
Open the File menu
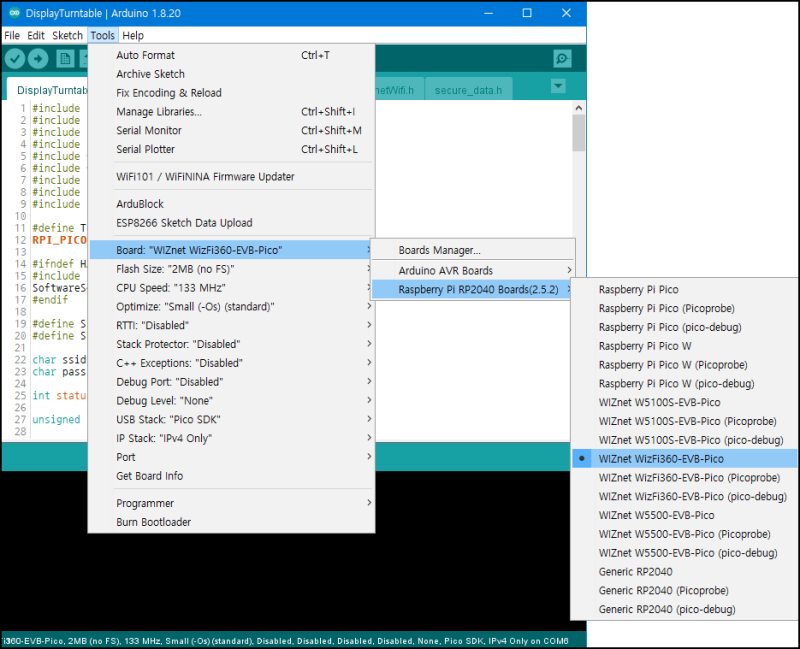point(12,36)
